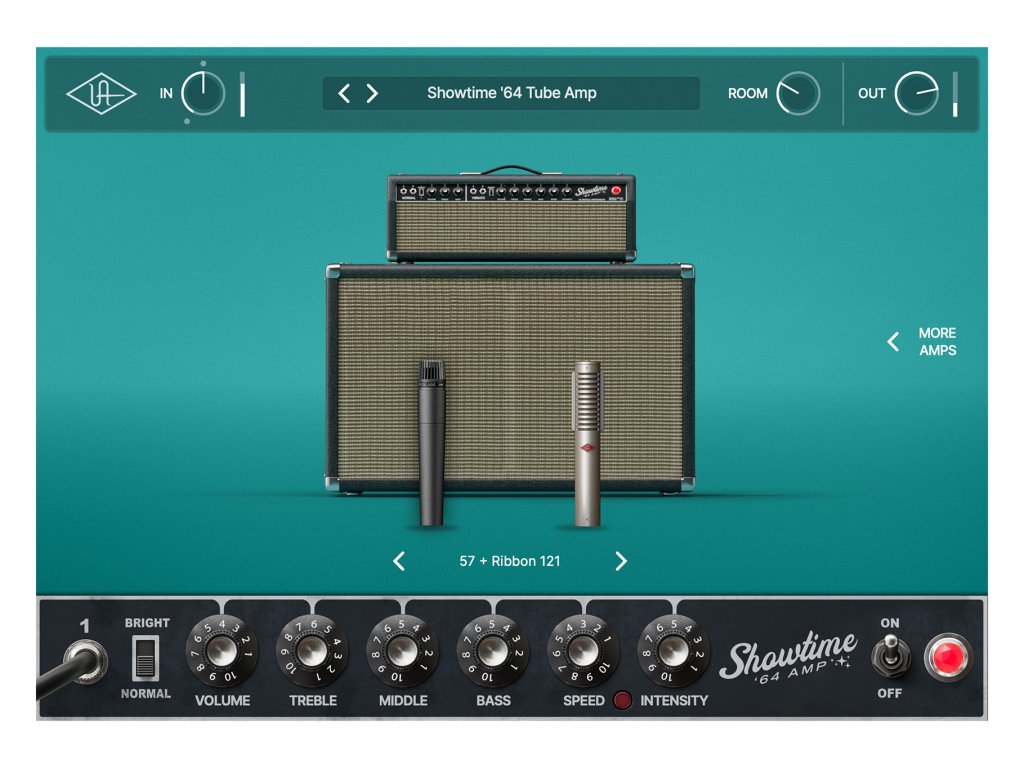The width and height of the screenshot is (1024, 768).
Task: Adjust the ROOM knob
Action: pos(798,93)
